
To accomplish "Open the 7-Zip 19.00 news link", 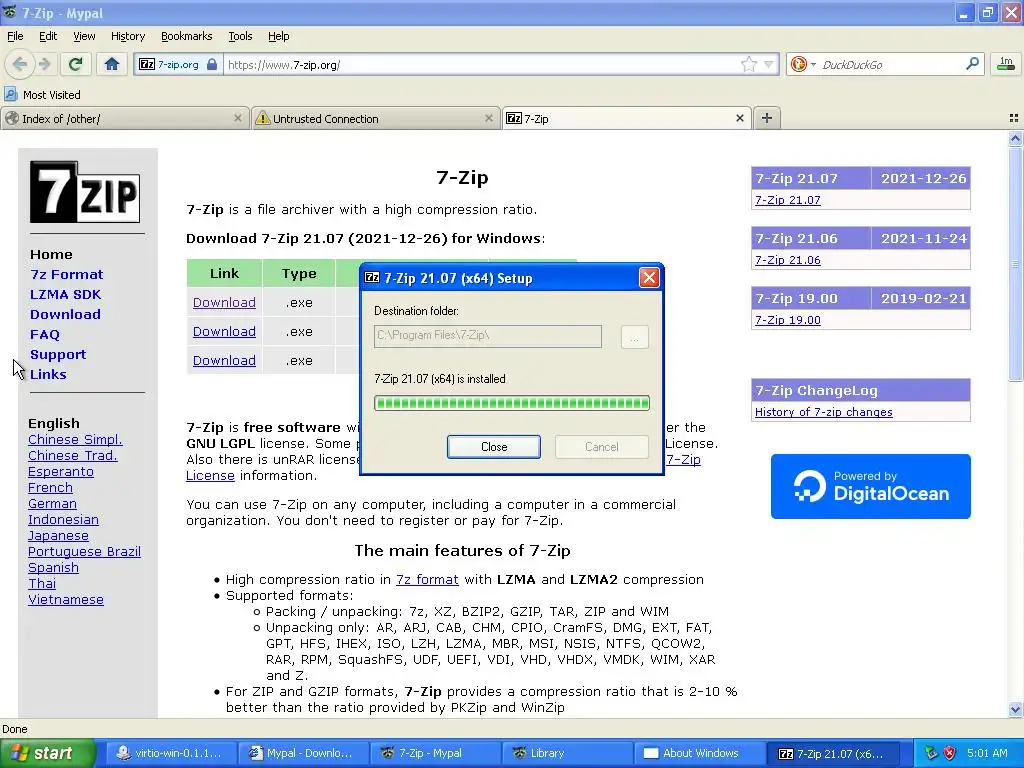I will pos(788,320).
